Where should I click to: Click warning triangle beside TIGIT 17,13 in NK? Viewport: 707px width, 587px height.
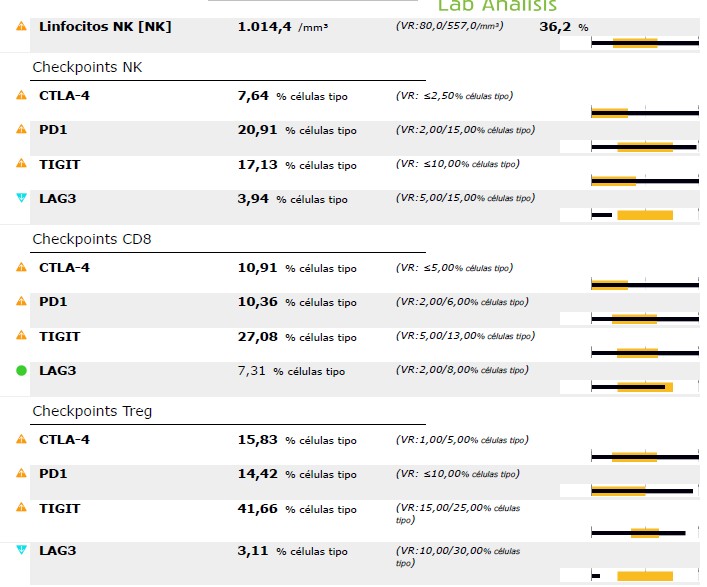21,164
